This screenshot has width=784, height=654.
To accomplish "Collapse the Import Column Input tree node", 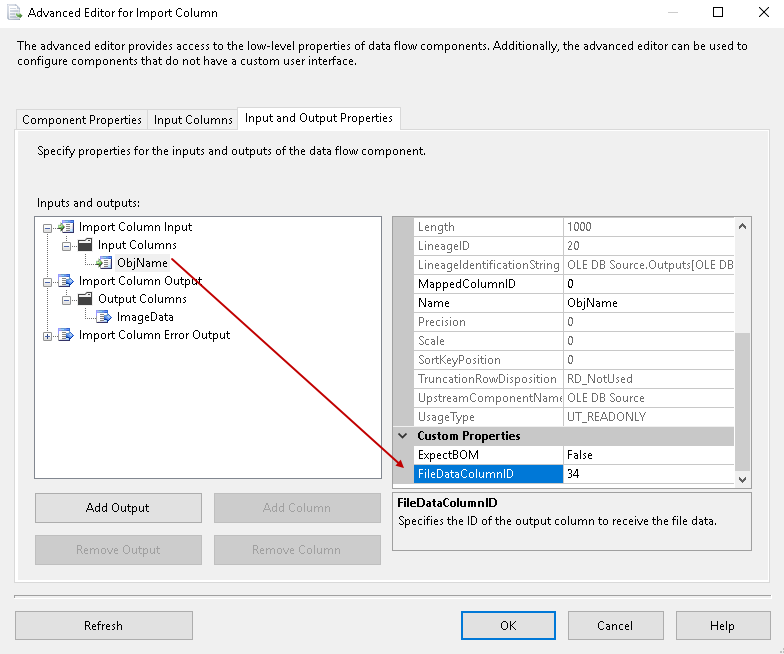I will (x=47, y=227).
